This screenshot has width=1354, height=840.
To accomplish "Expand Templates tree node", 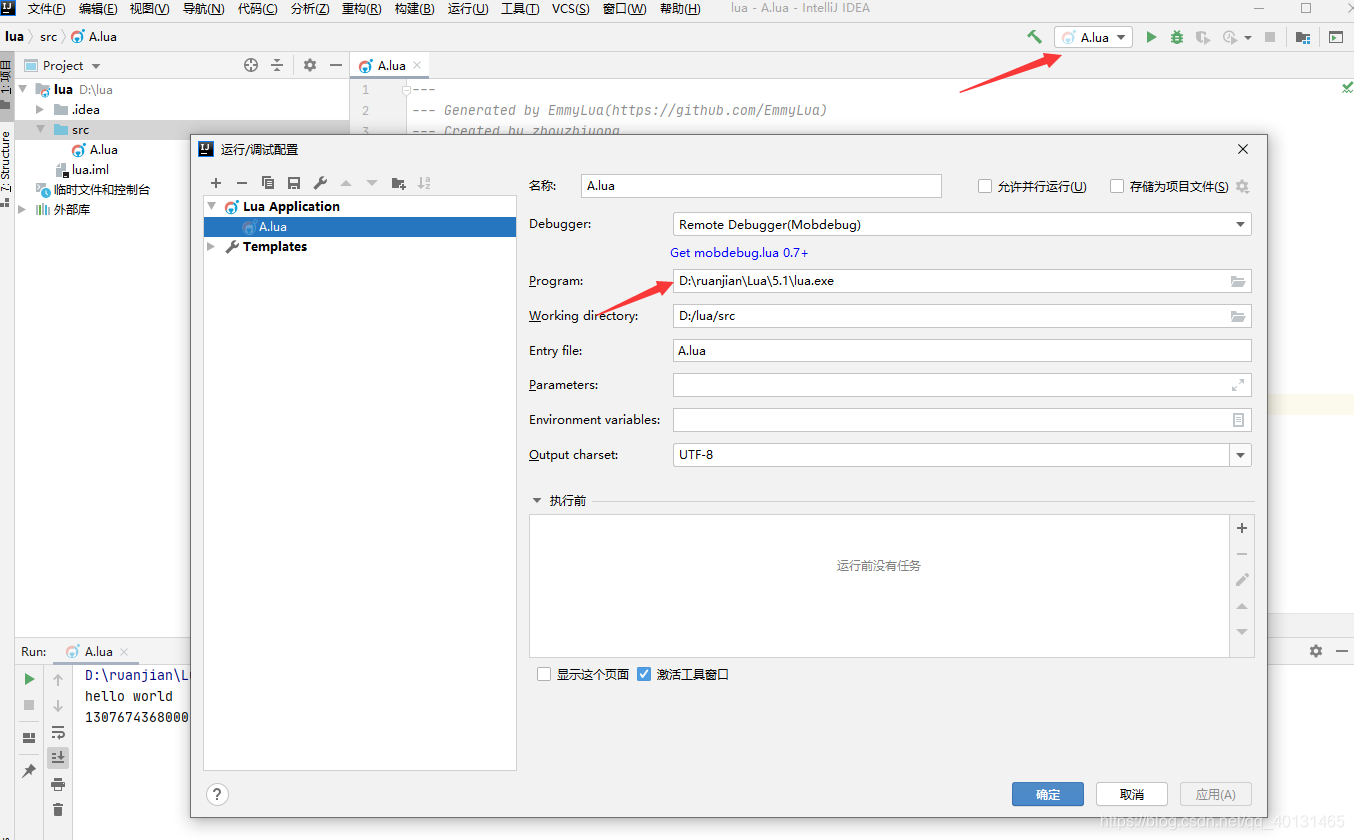I will click(x=211, y=247).
